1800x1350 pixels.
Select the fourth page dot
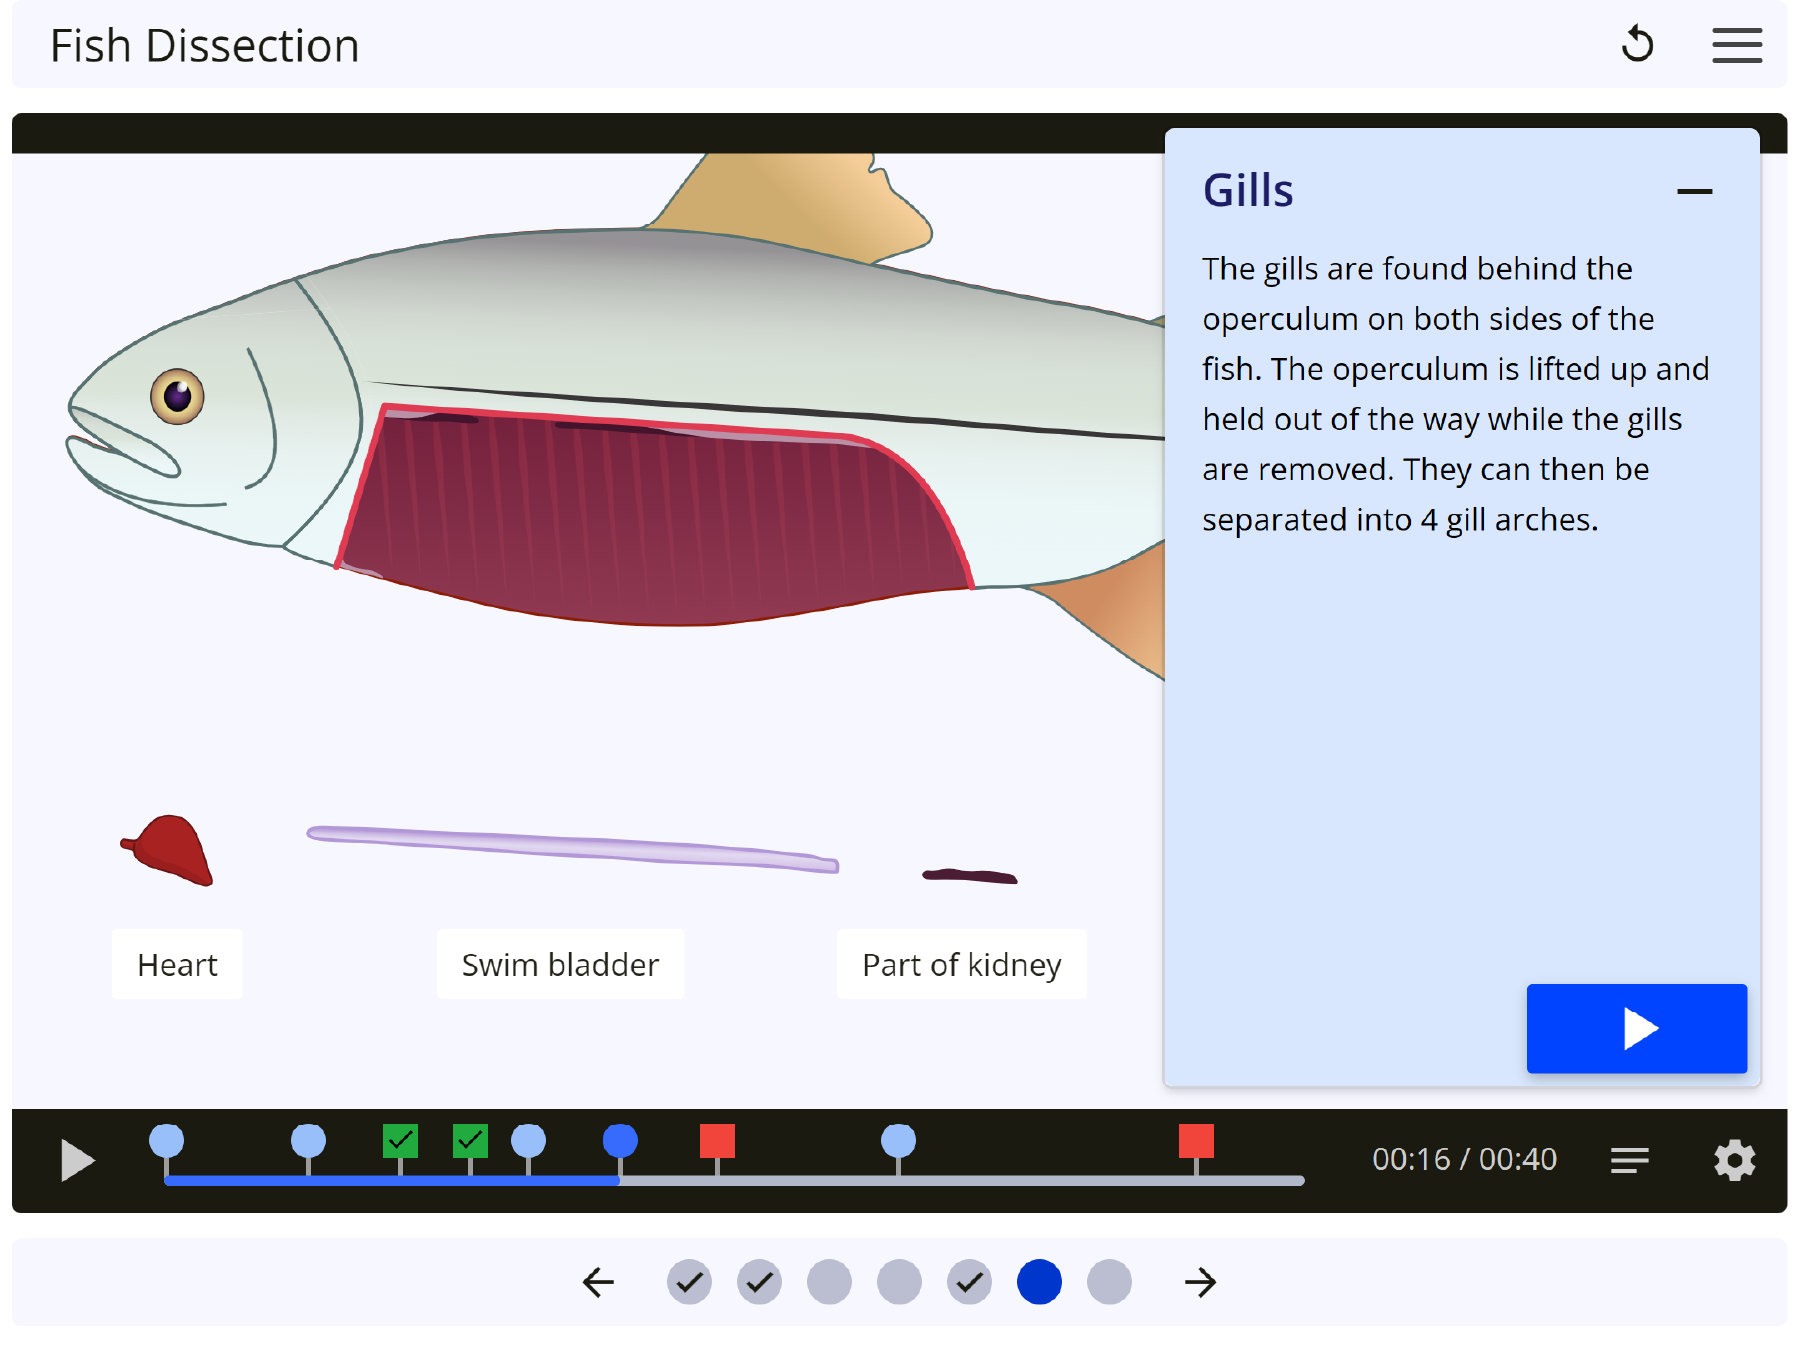899,1282
